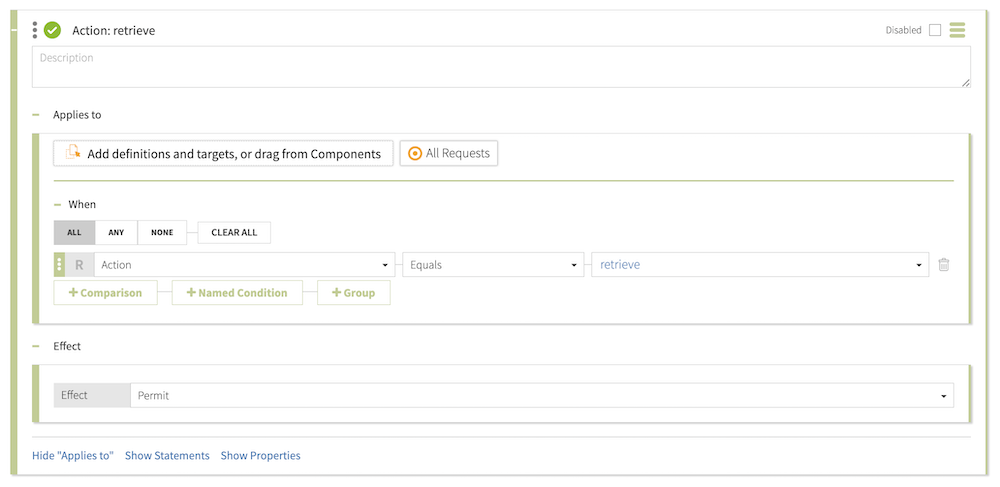Open the Permit effect dropdown

(541, 396)
